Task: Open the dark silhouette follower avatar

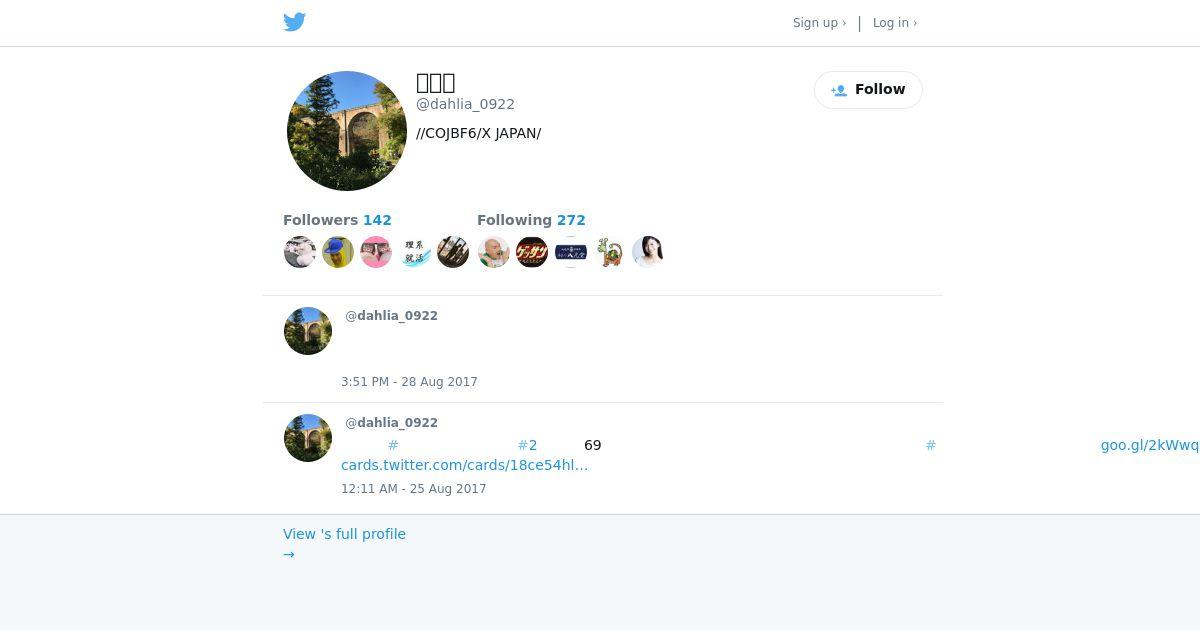Action: tap(453, 252)
